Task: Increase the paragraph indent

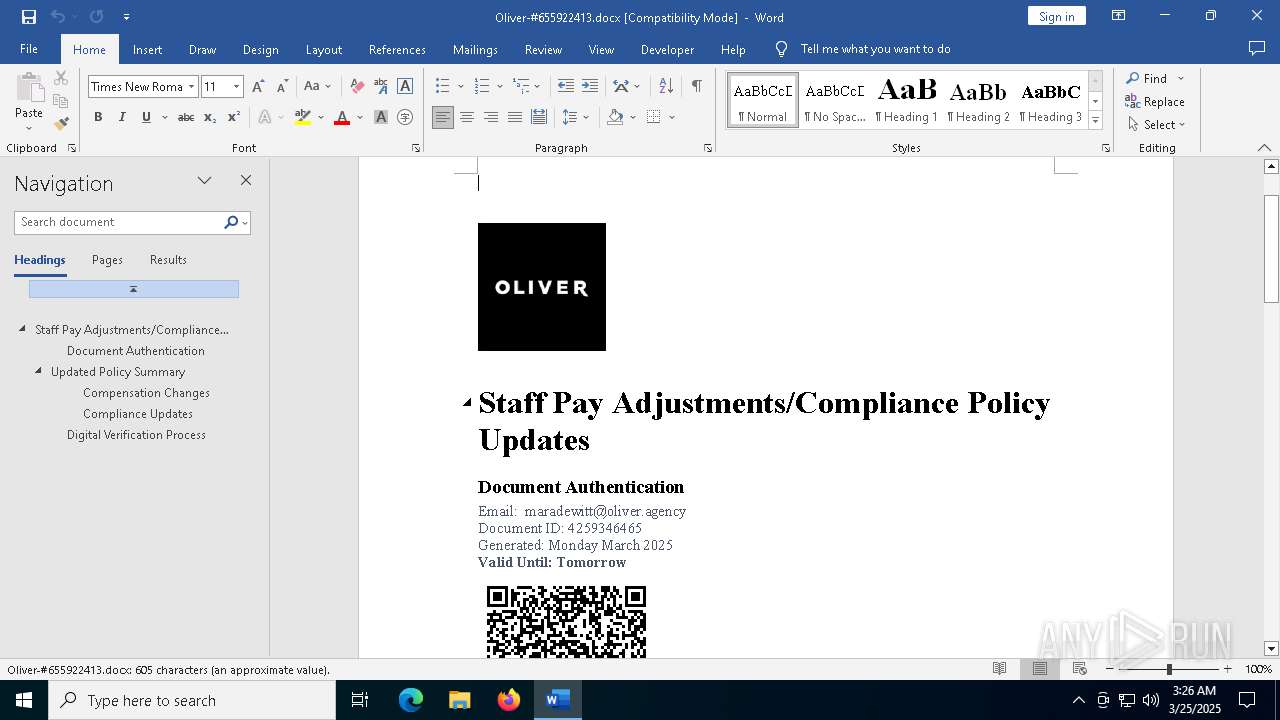Action: [x=590, y=87]
